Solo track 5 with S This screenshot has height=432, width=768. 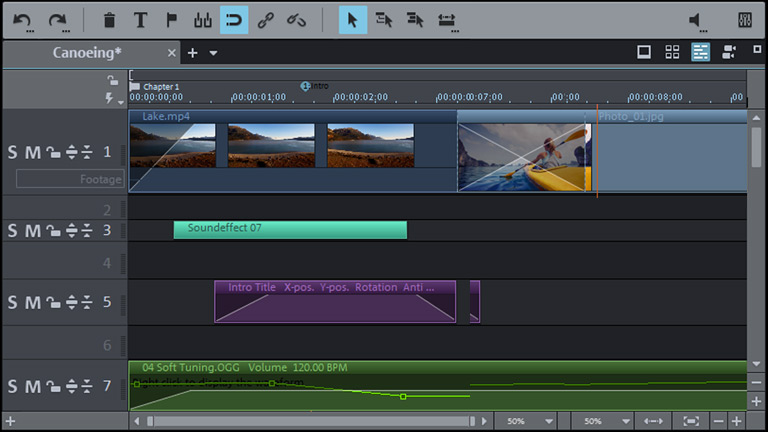(x=12, y=302)
